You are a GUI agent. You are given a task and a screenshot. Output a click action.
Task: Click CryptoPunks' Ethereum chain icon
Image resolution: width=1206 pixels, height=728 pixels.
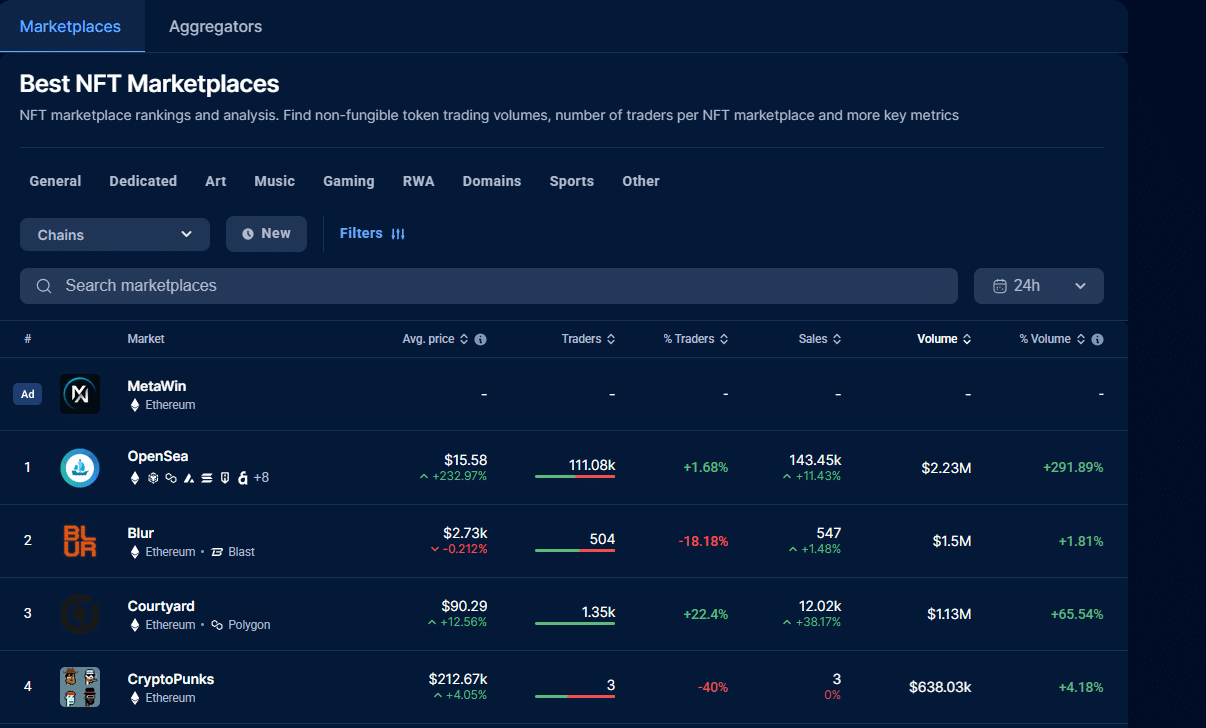pyautogui.click(x=136, y=697)
